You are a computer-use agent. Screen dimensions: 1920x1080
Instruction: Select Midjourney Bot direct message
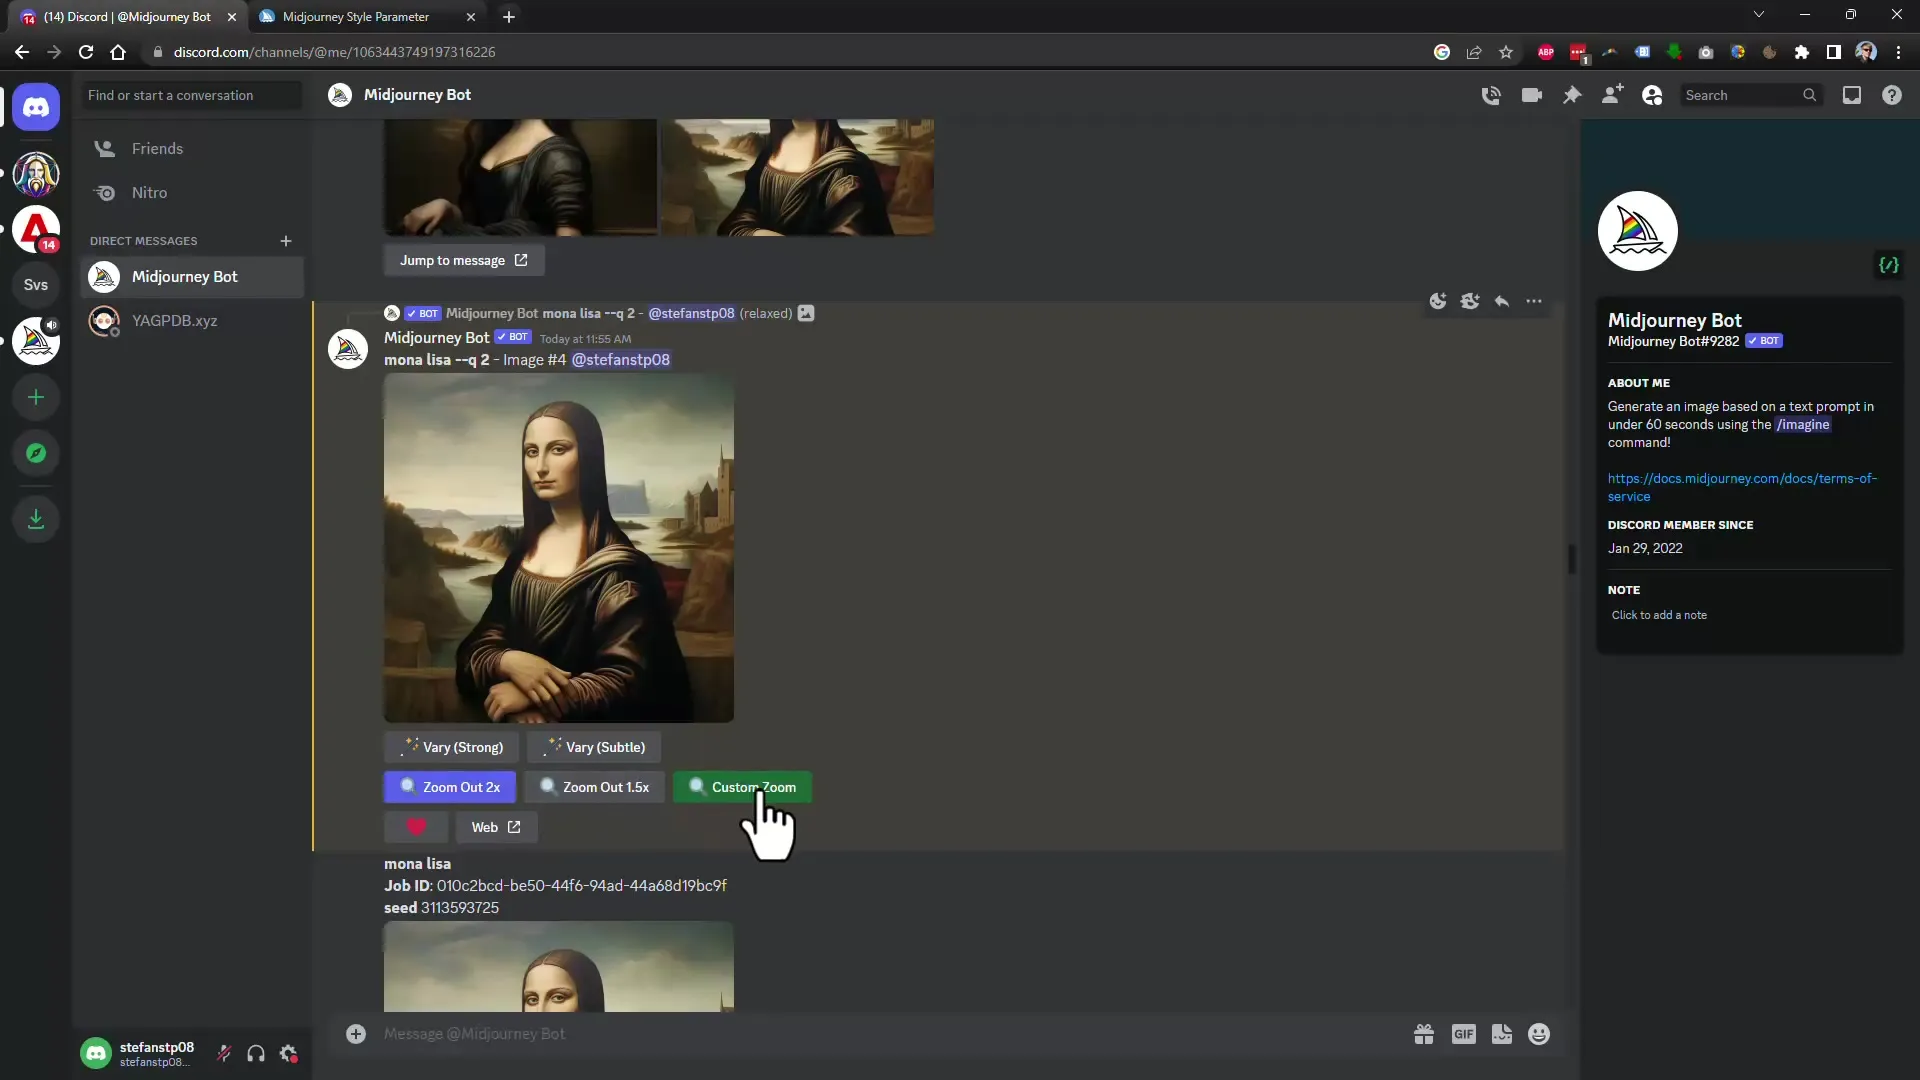pyautogui.click(x=192, y=277)
